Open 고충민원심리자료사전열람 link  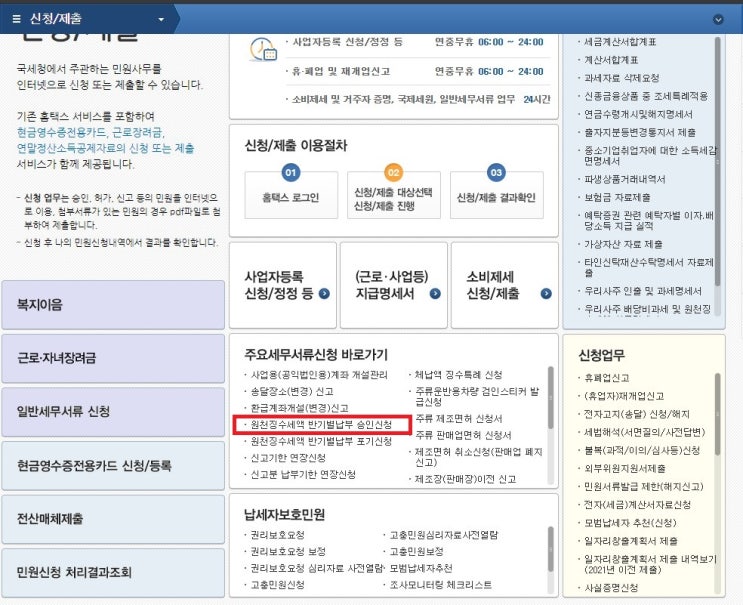[x=444, y=535]
